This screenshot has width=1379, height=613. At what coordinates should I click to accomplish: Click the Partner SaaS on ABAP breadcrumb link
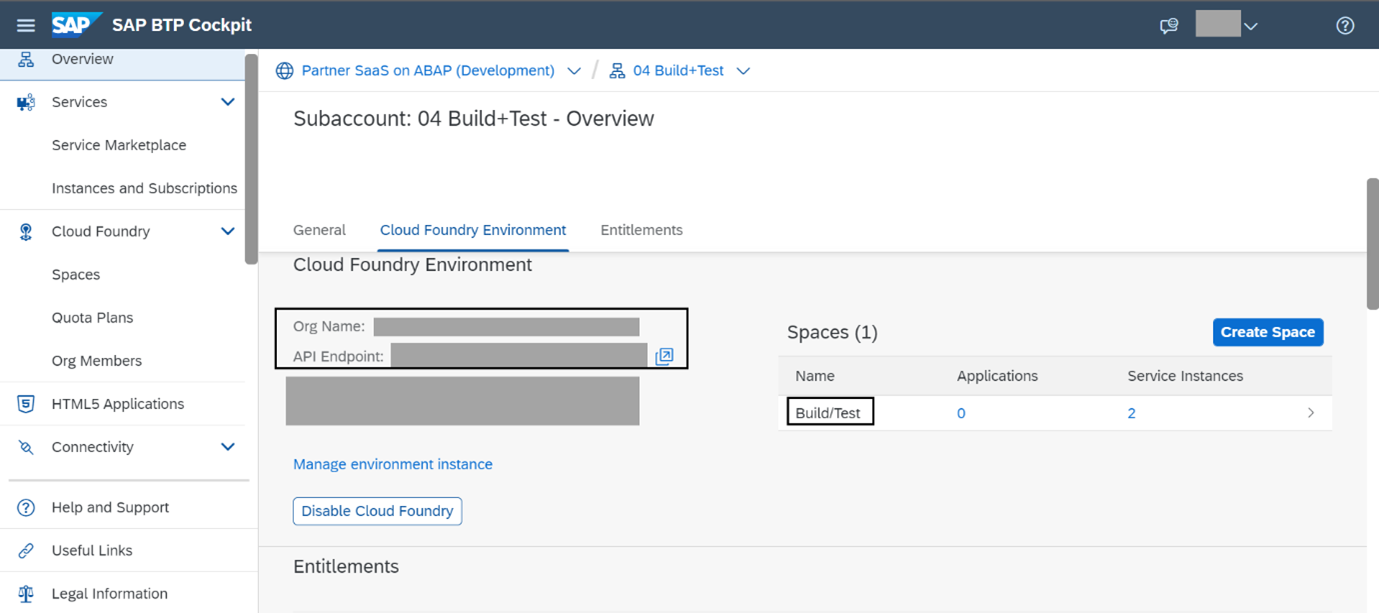428,71
